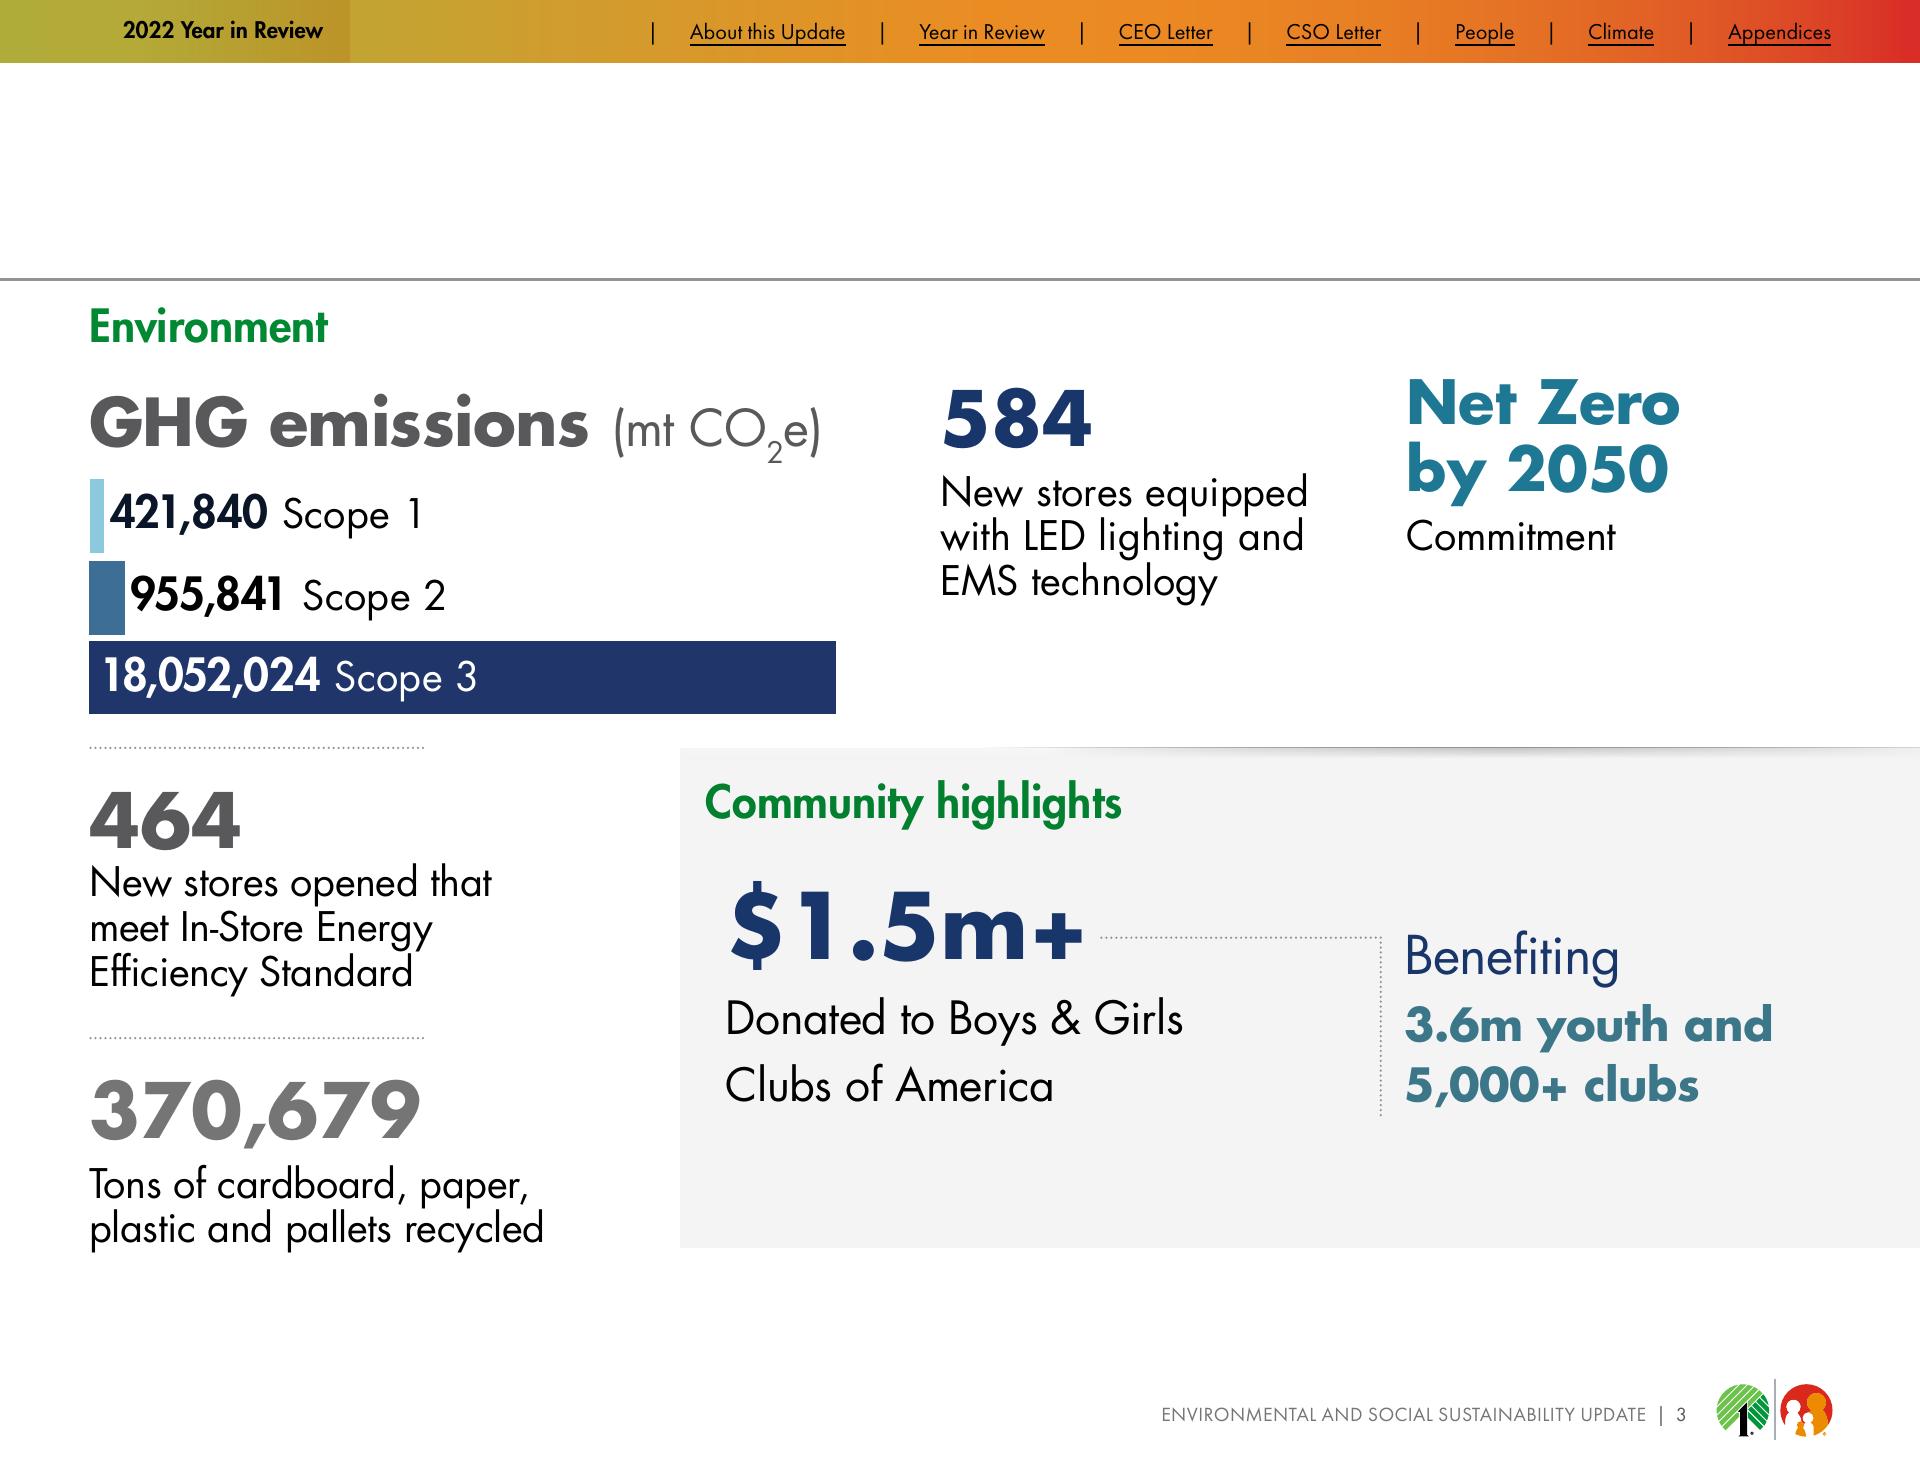Click the Environment heading
Image resolution: width=1920 pixels, height=1474 pixels.
click(x=208, y=327)
